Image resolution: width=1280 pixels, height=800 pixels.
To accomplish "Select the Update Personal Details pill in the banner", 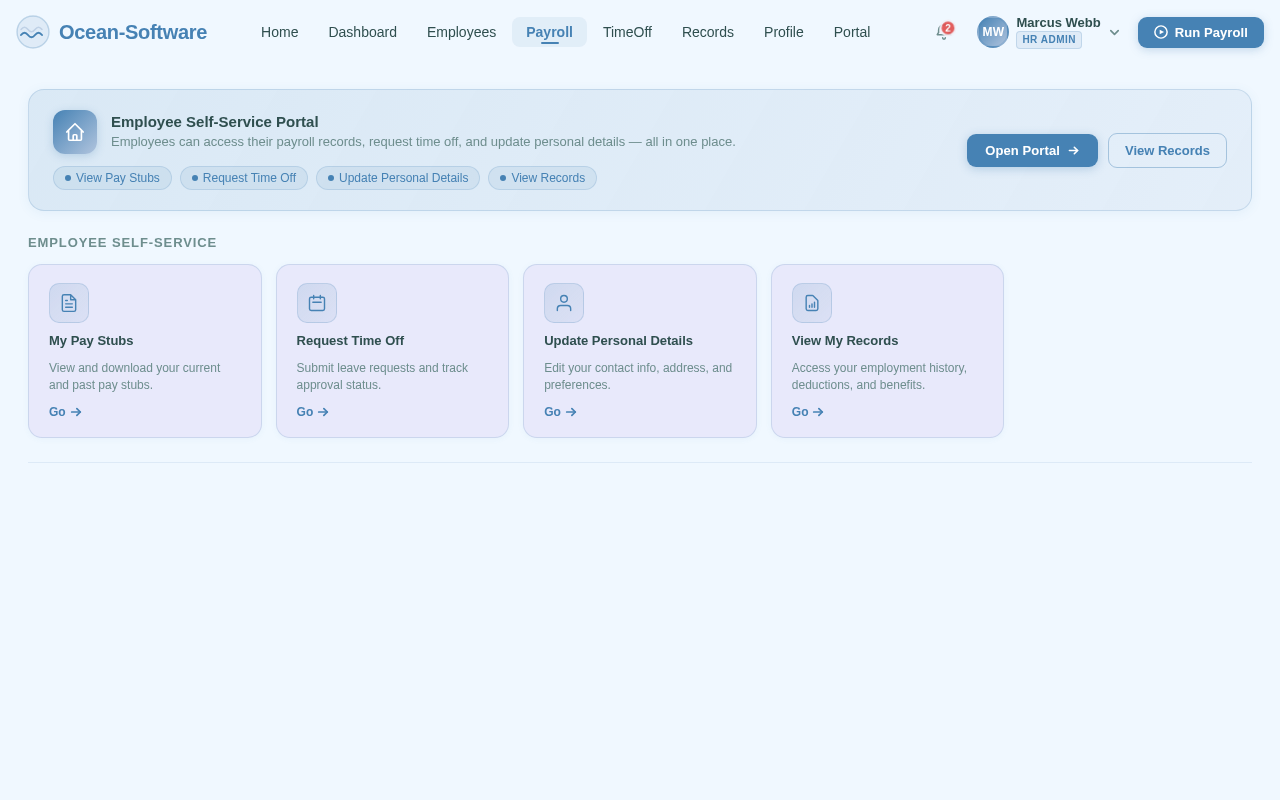I will coord(397,178).
